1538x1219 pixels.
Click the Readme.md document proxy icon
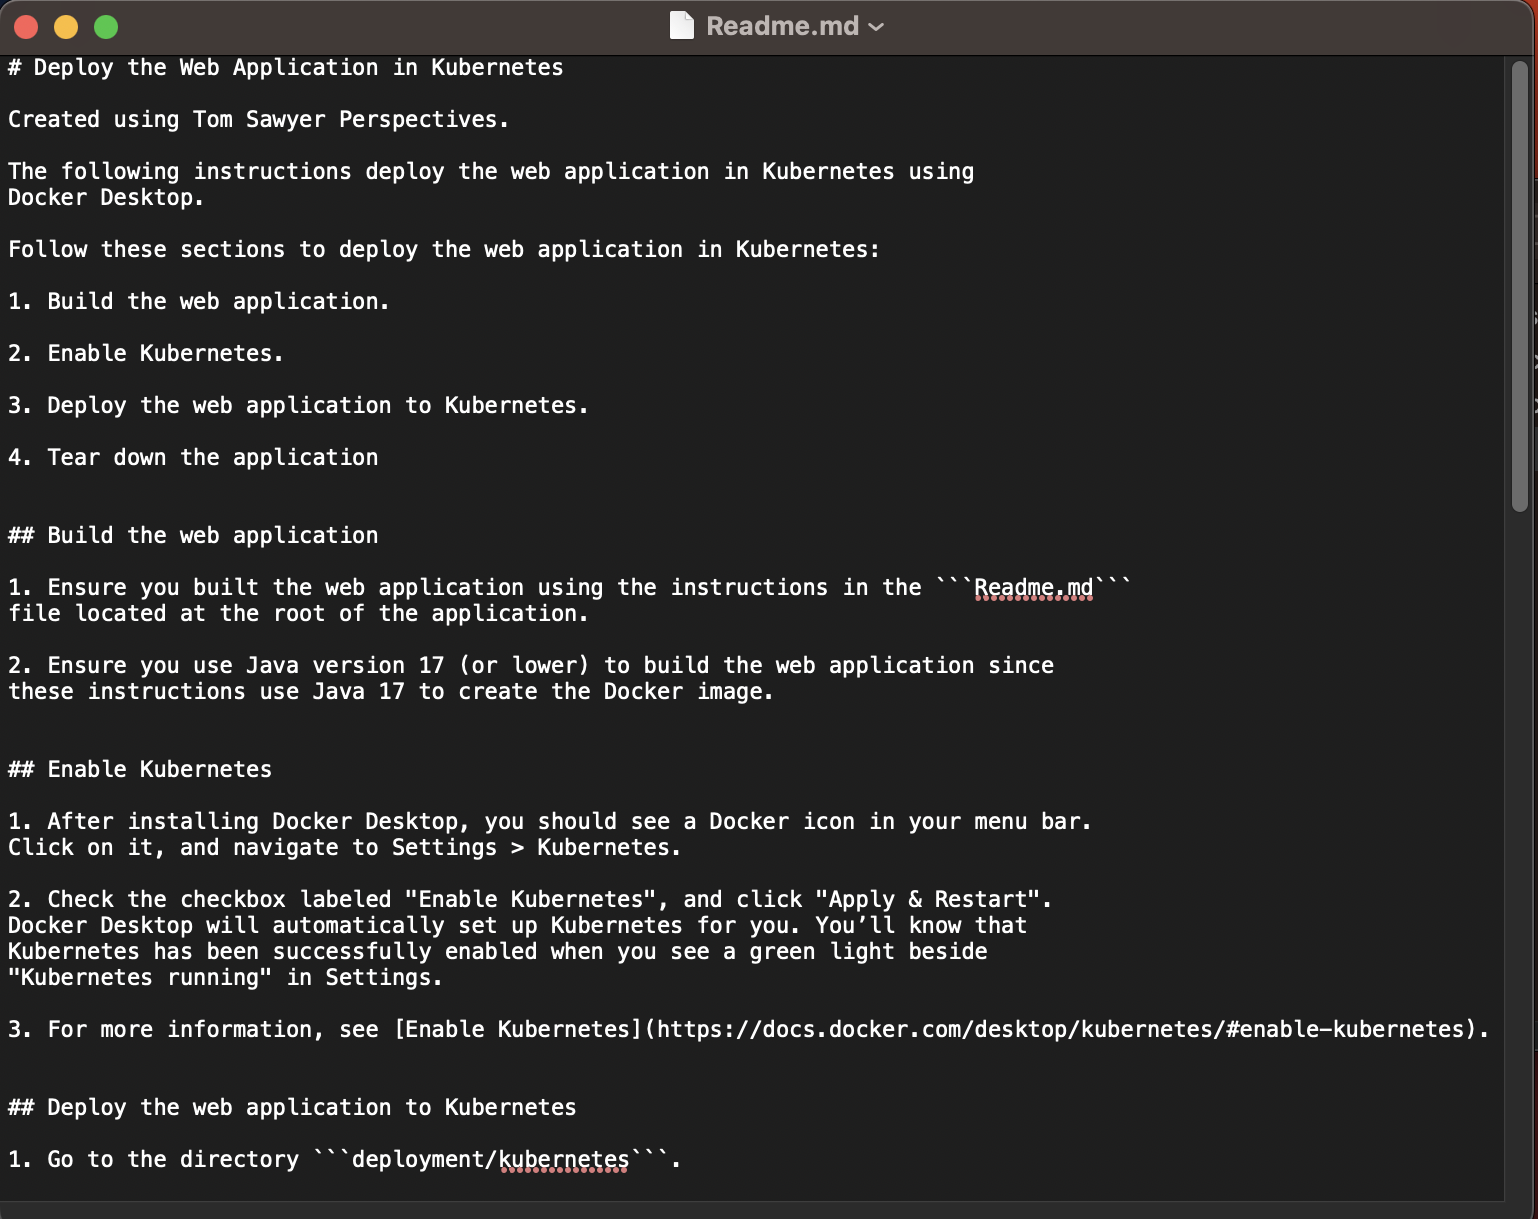coord(681,26)
